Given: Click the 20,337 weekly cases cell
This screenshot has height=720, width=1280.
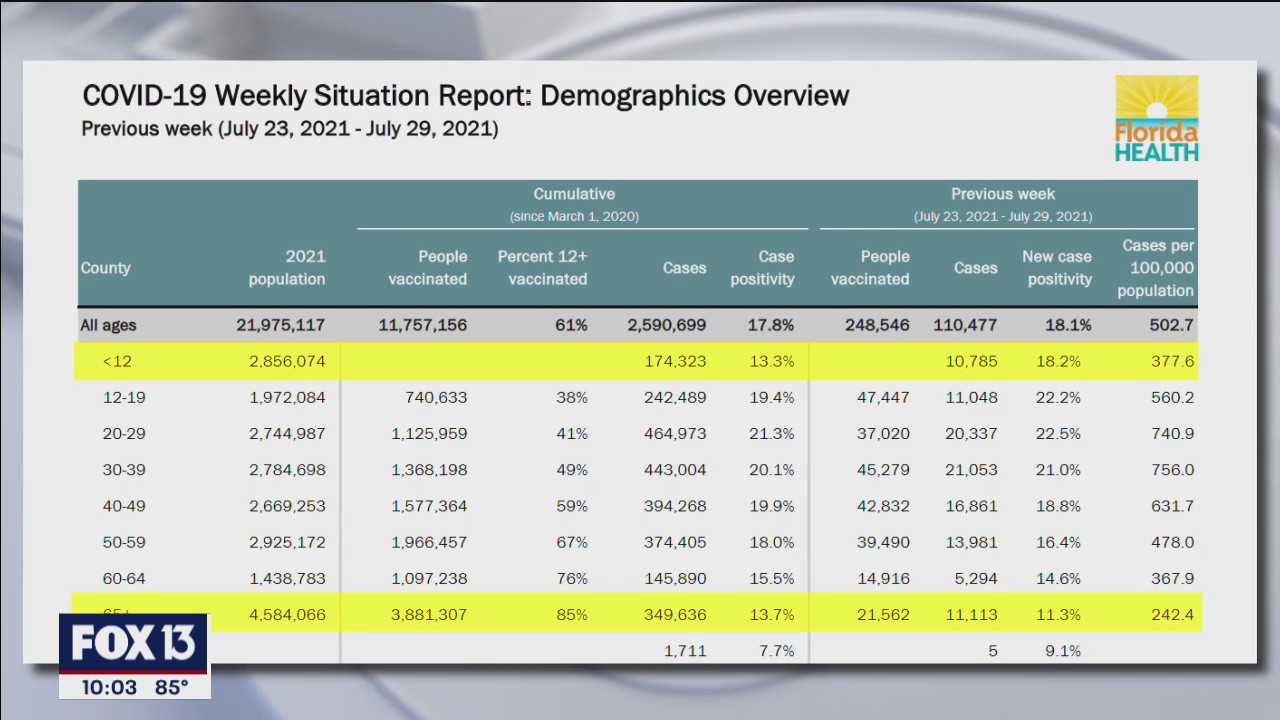Looking at the screenshot, I should coord(971,433).
